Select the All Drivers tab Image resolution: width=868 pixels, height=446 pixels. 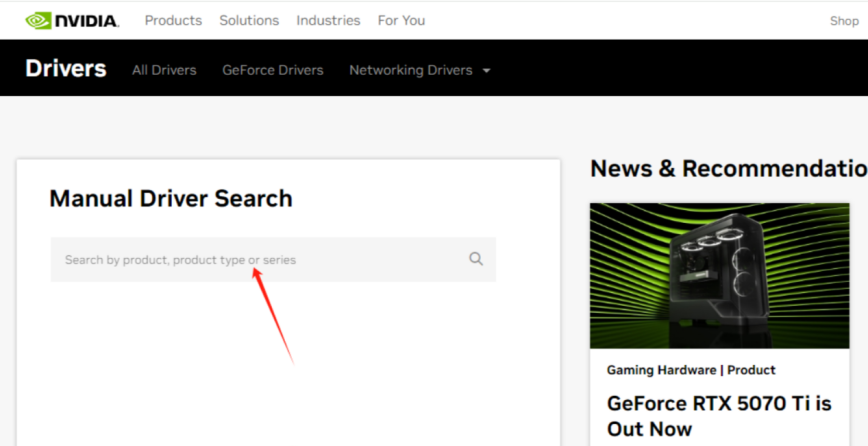point(164,70)
